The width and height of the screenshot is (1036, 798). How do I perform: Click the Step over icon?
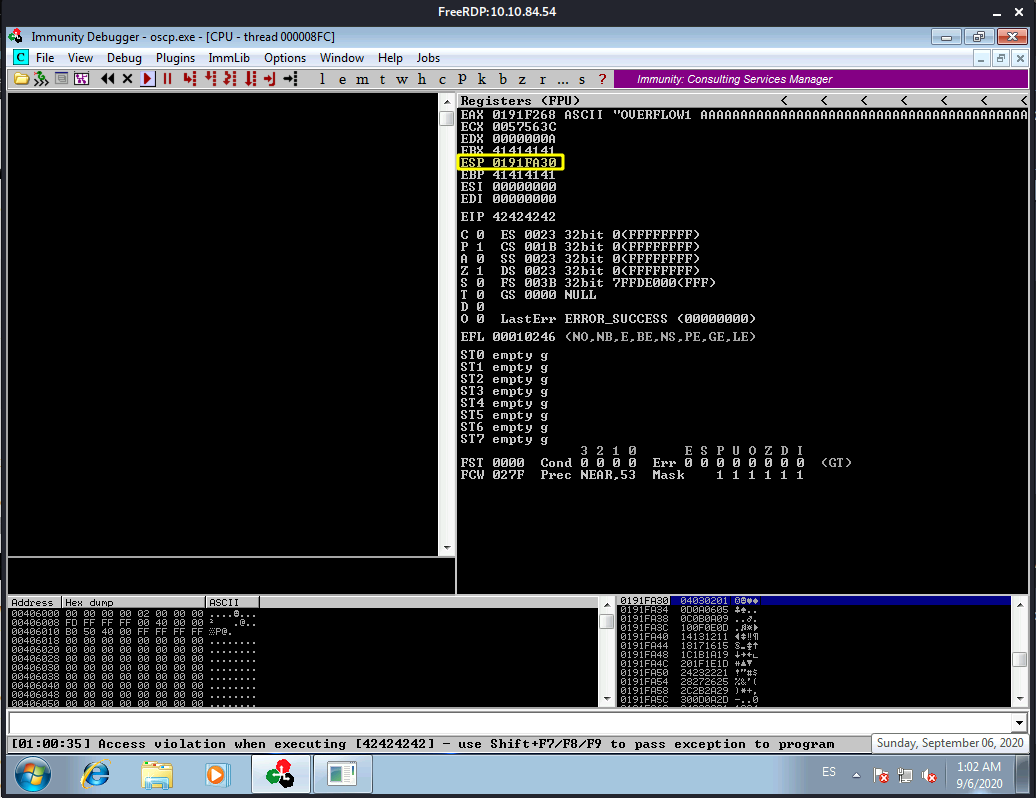tap(210, 79)
